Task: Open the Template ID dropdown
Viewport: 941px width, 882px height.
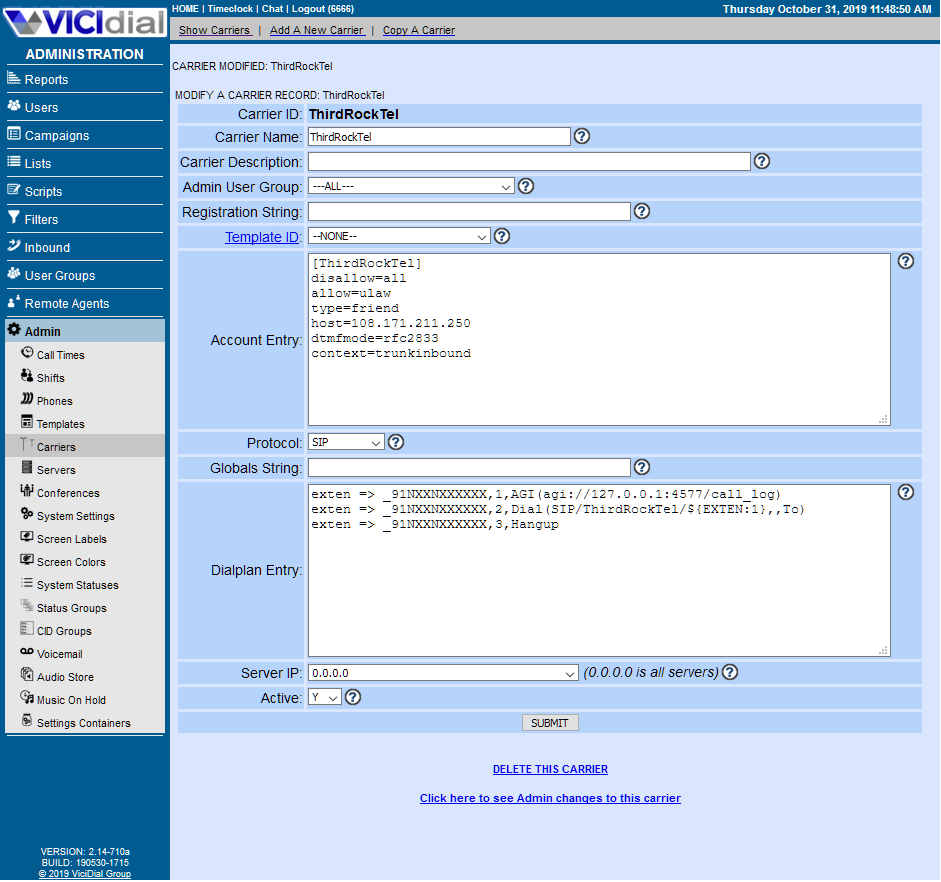Action: [399, 236]
